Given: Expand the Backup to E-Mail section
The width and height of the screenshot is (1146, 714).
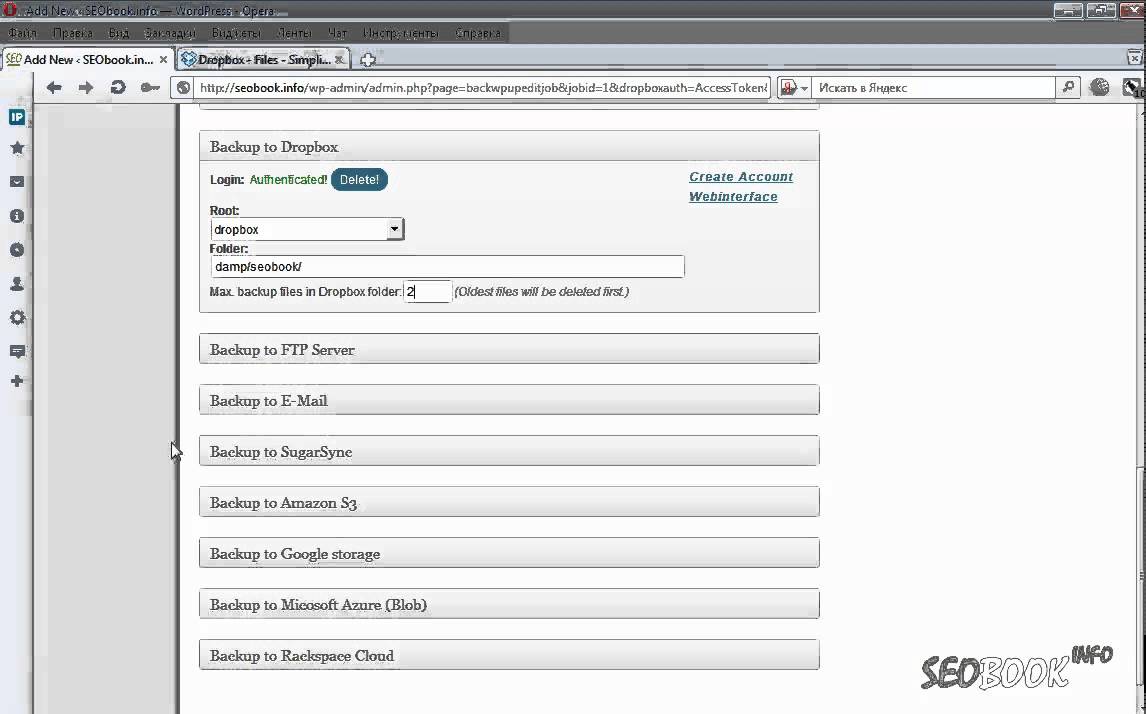Looking at the screenshot, I should [509, 400].
